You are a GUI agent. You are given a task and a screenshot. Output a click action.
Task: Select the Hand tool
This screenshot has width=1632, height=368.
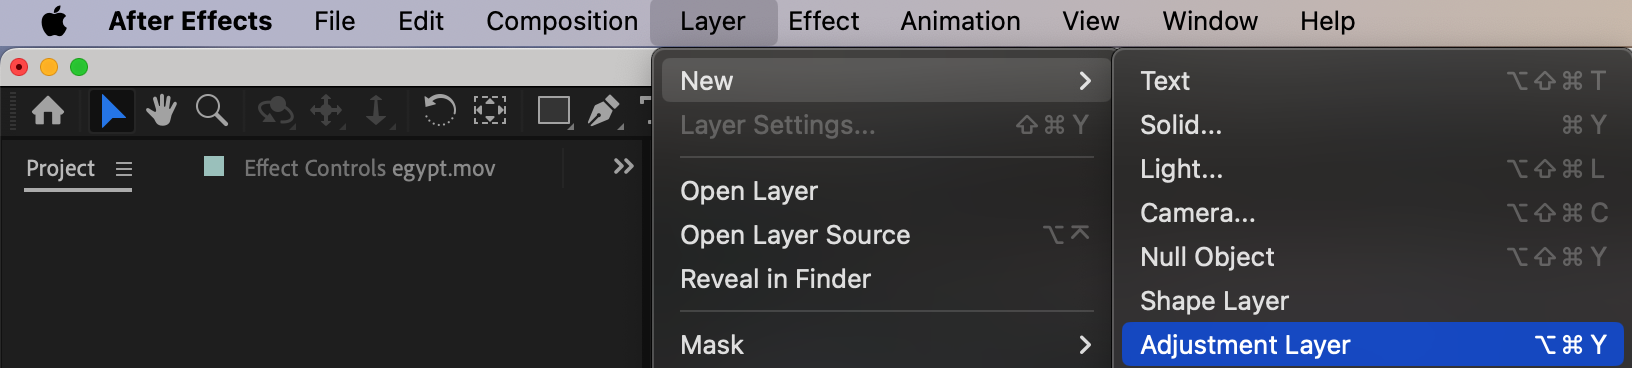(161, 110)
